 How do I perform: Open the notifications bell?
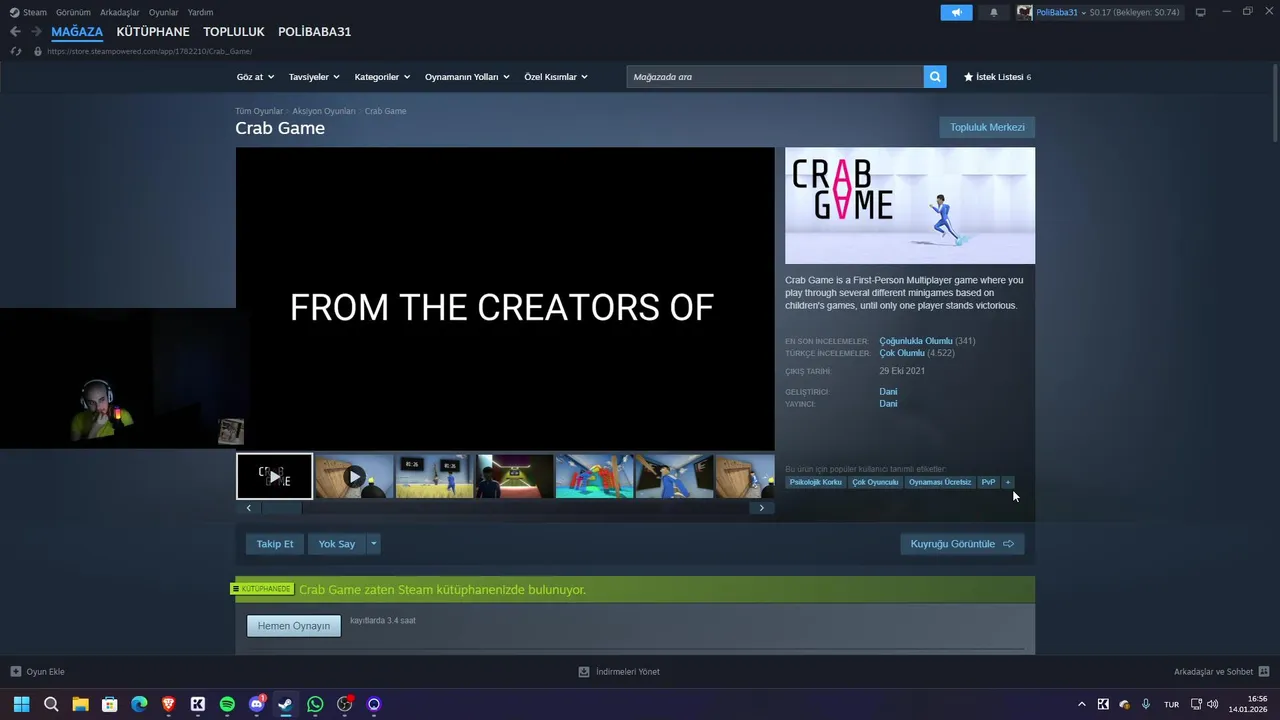coord(993,12)
